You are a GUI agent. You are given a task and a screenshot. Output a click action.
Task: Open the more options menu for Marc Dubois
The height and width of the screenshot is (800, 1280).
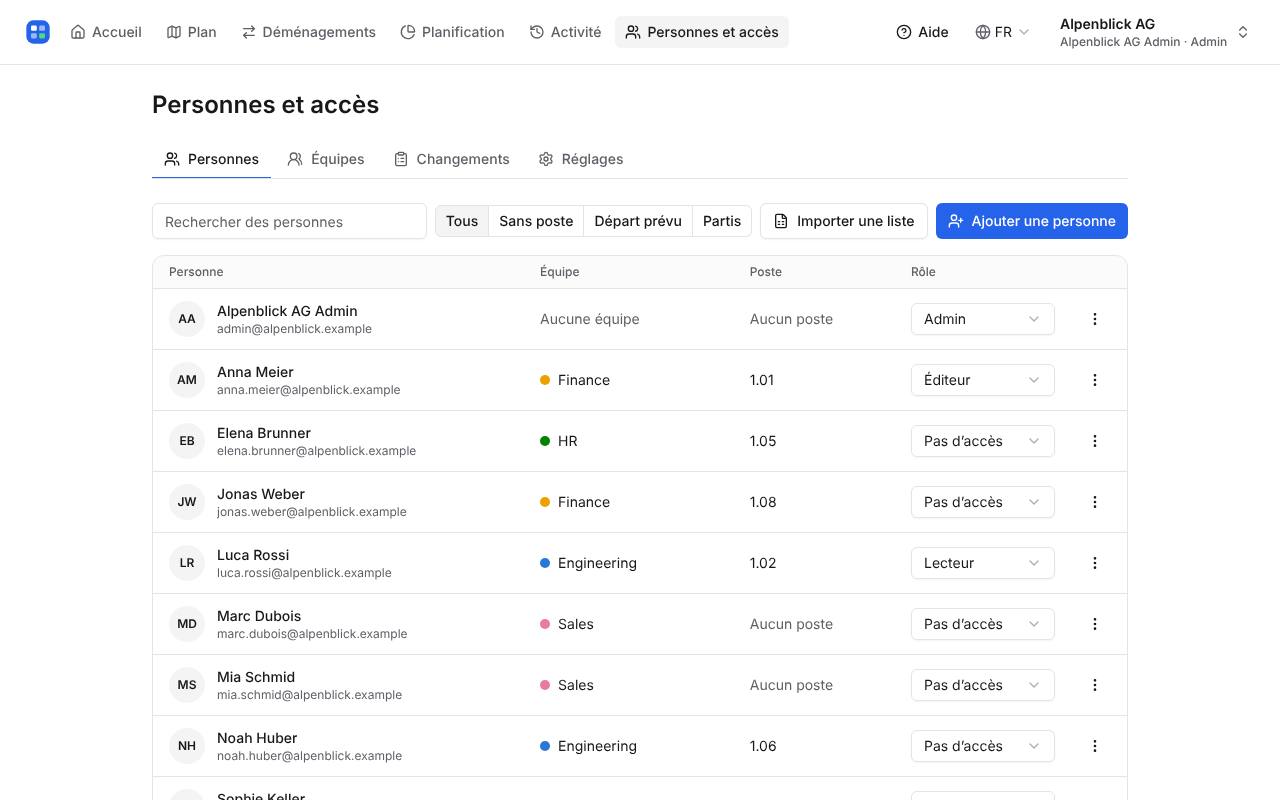[1095, 624]
